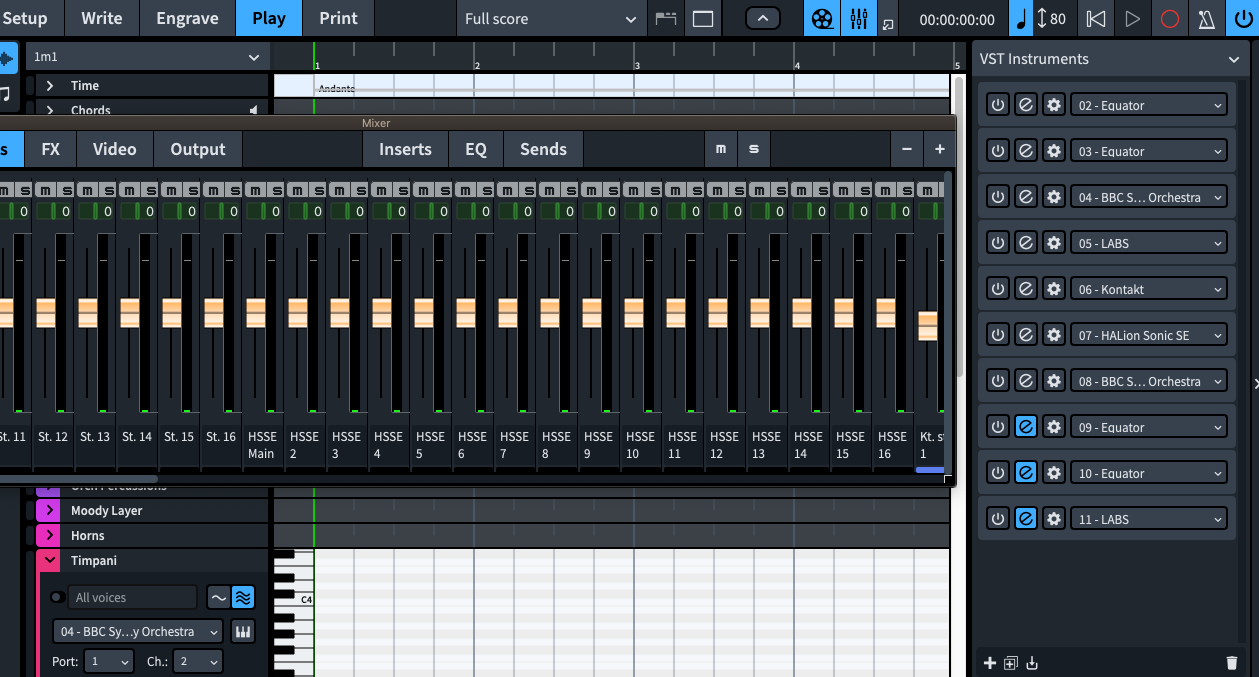Toggle the Mixer toolbar icon
The width and height of the screenshot is (1259, 677).
pos(858,19)
